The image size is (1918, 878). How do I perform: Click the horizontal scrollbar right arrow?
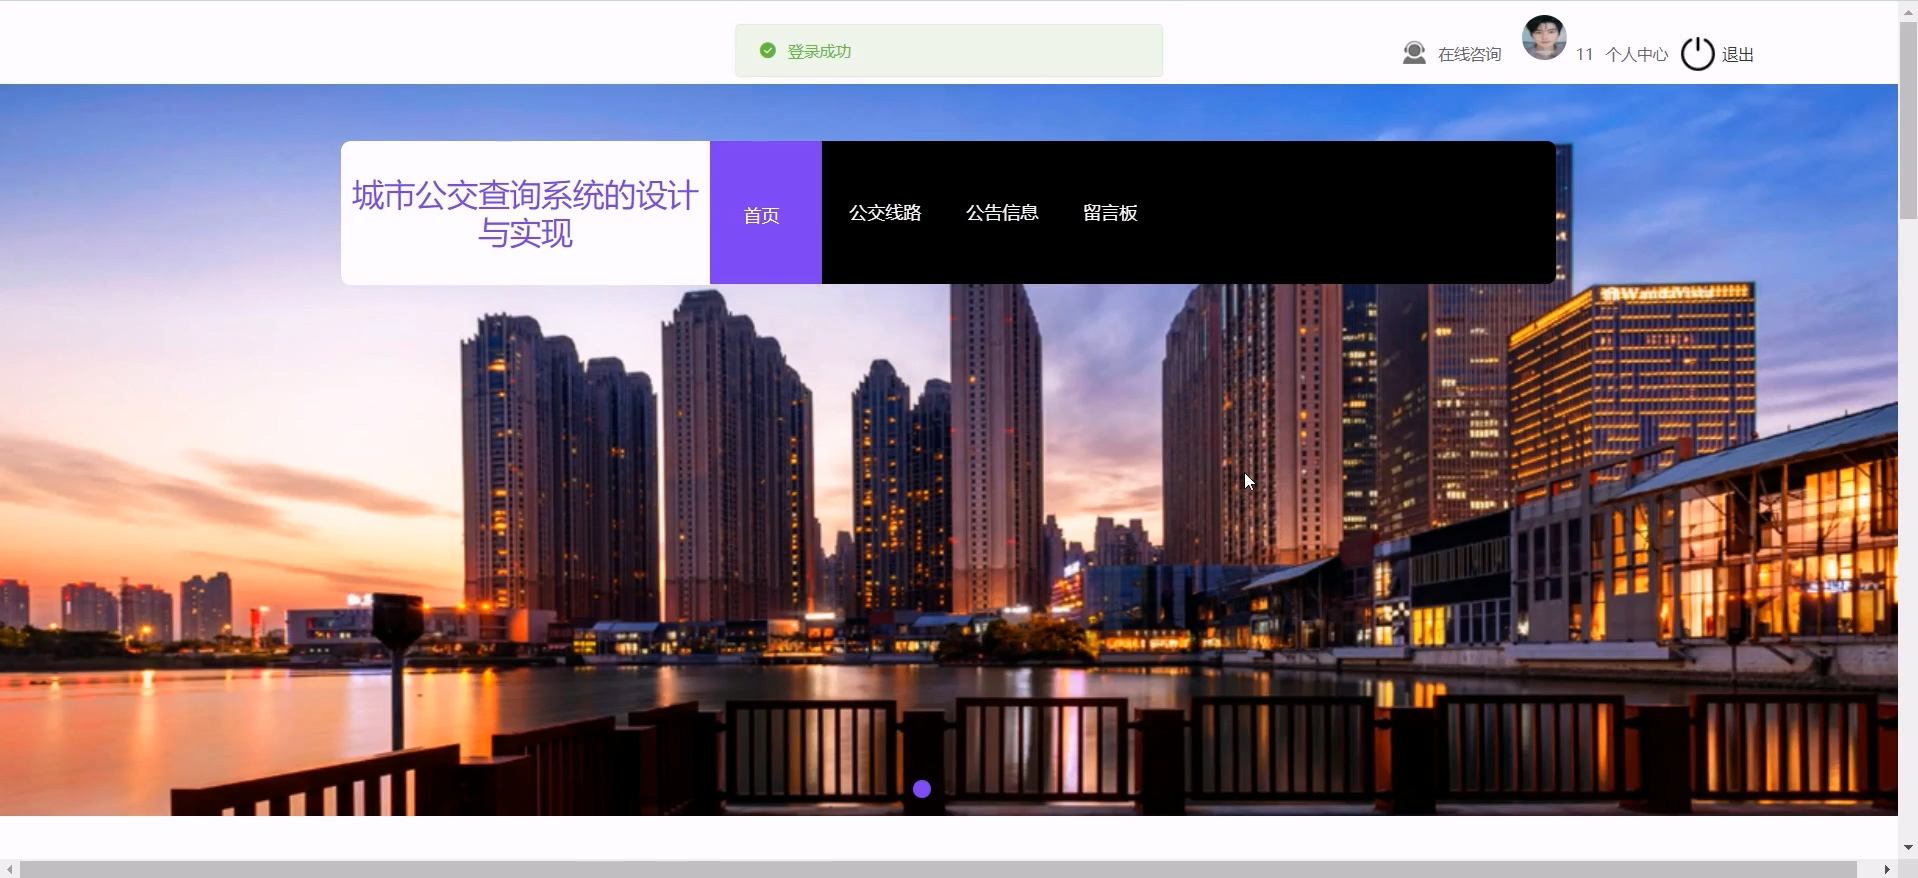point(1888,869)
